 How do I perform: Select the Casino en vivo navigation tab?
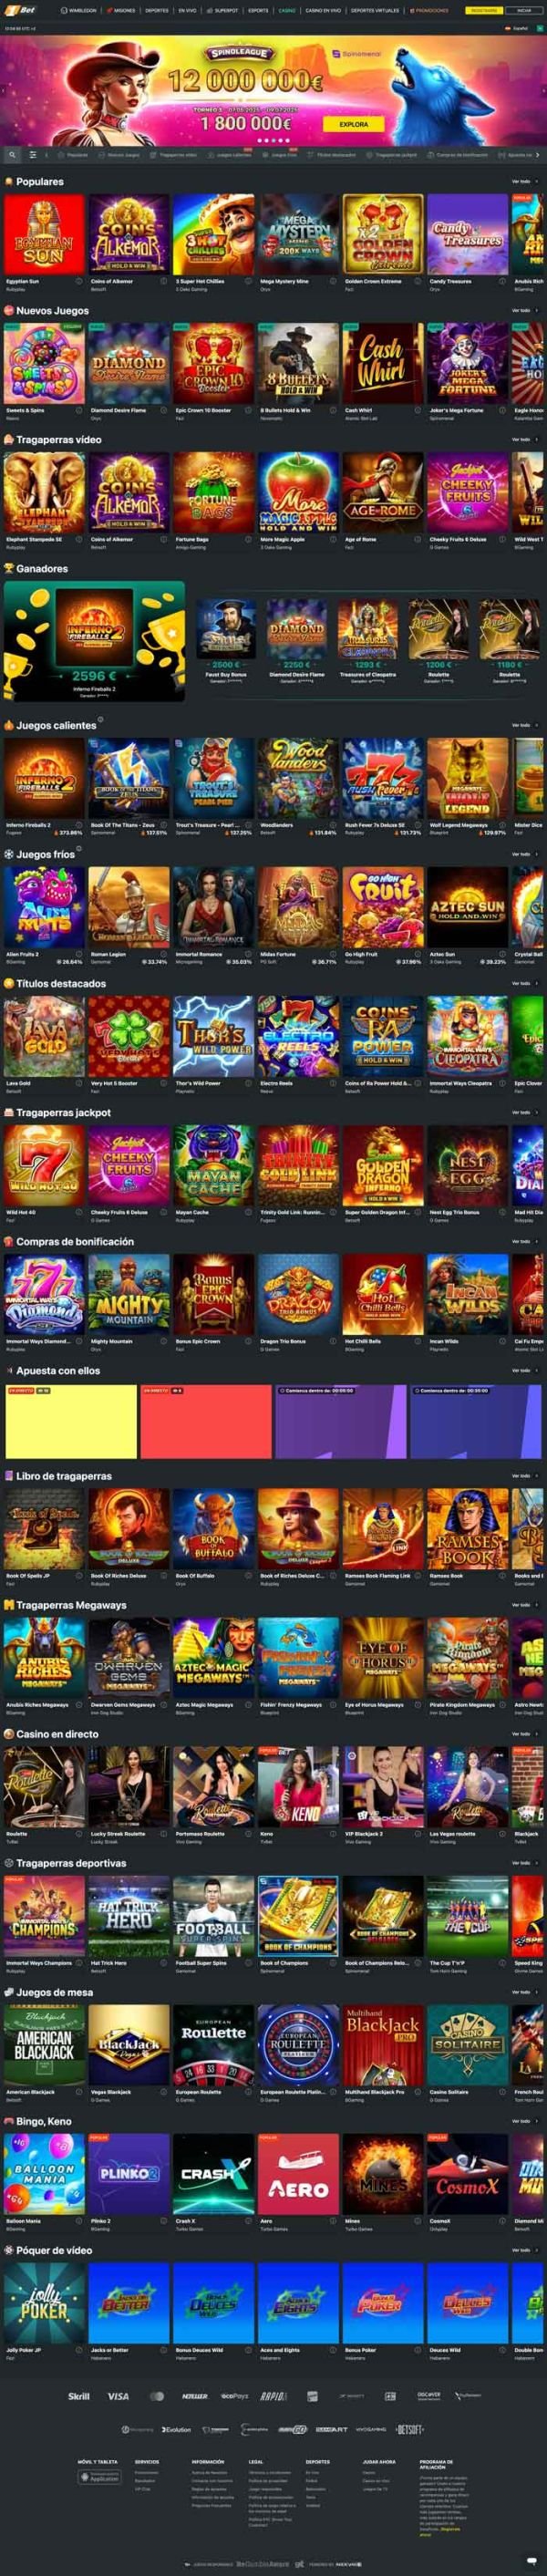point(323,10)
